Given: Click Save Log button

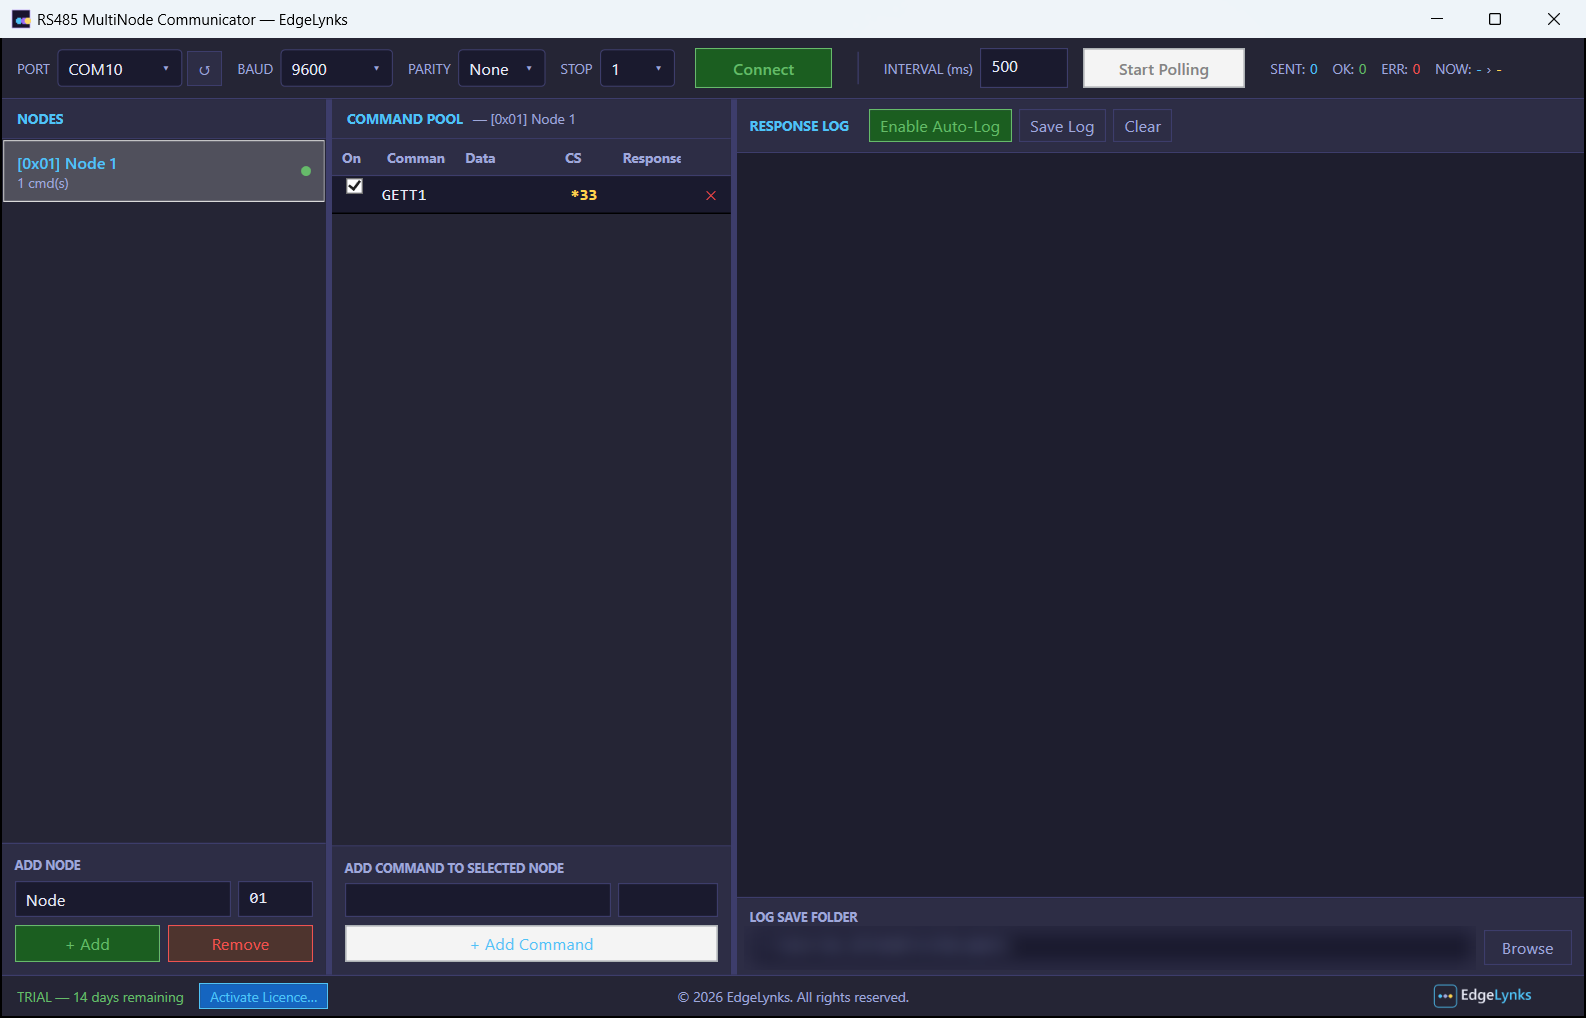Looking at the screenshot, I should [1062, 126].
